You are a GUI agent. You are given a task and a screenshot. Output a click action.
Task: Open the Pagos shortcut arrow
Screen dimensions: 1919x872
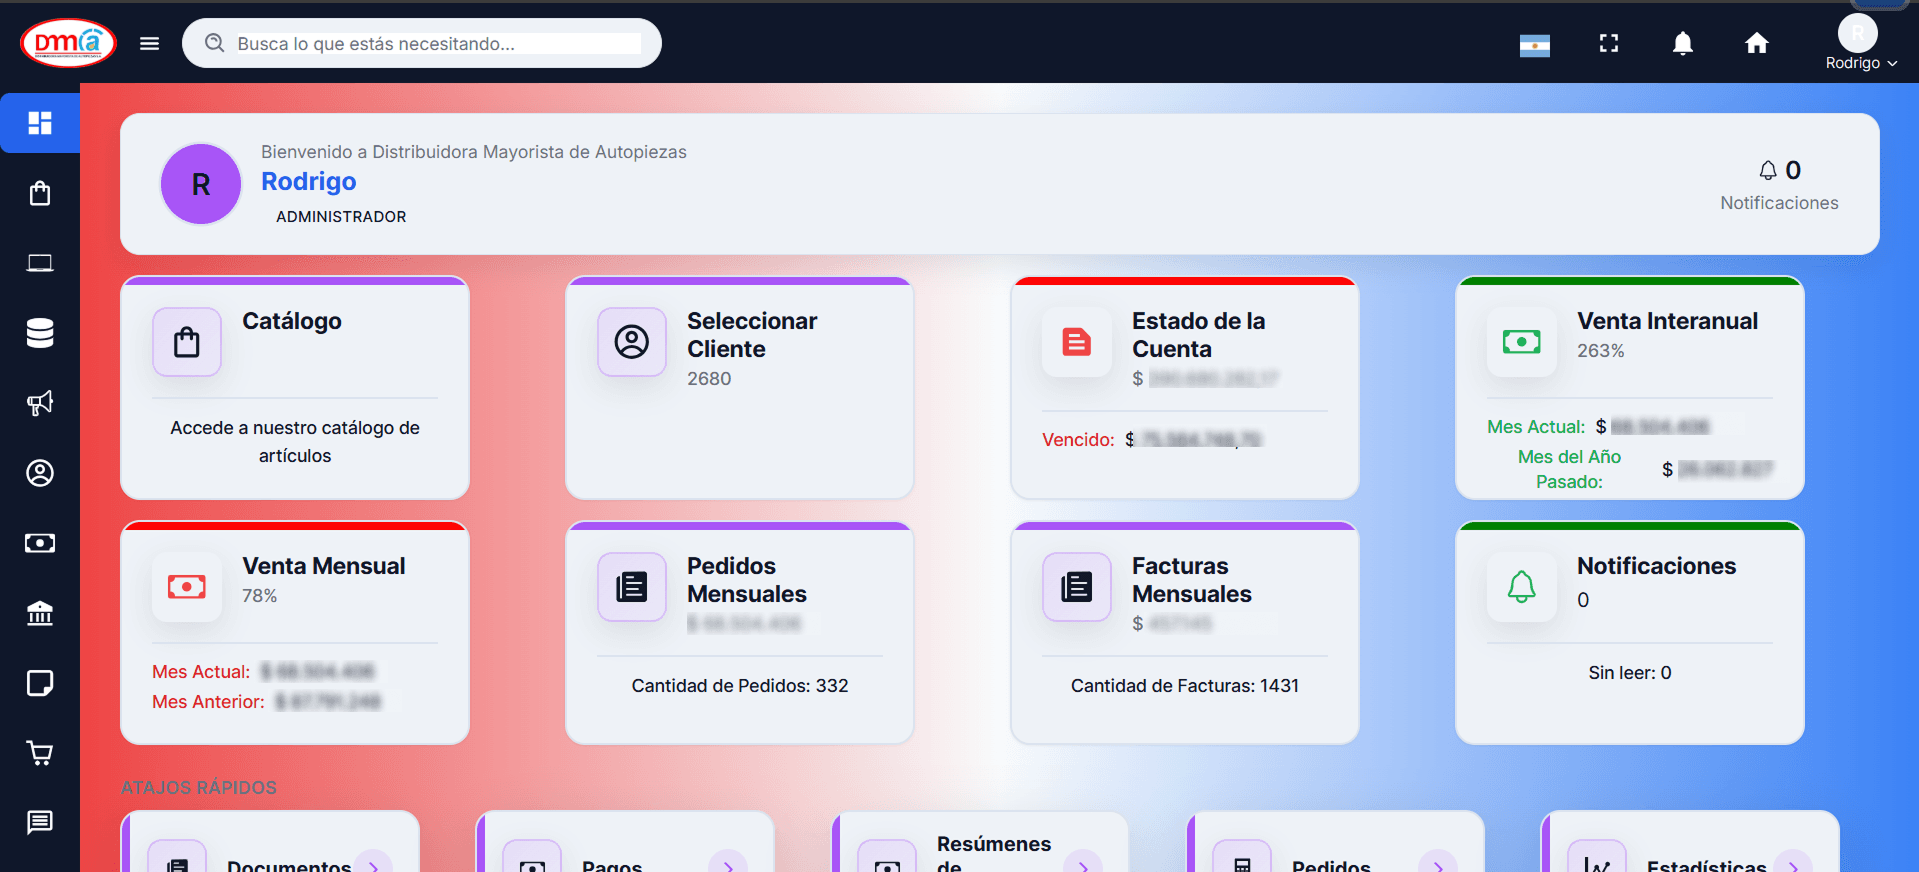click(x=728, y=866)
